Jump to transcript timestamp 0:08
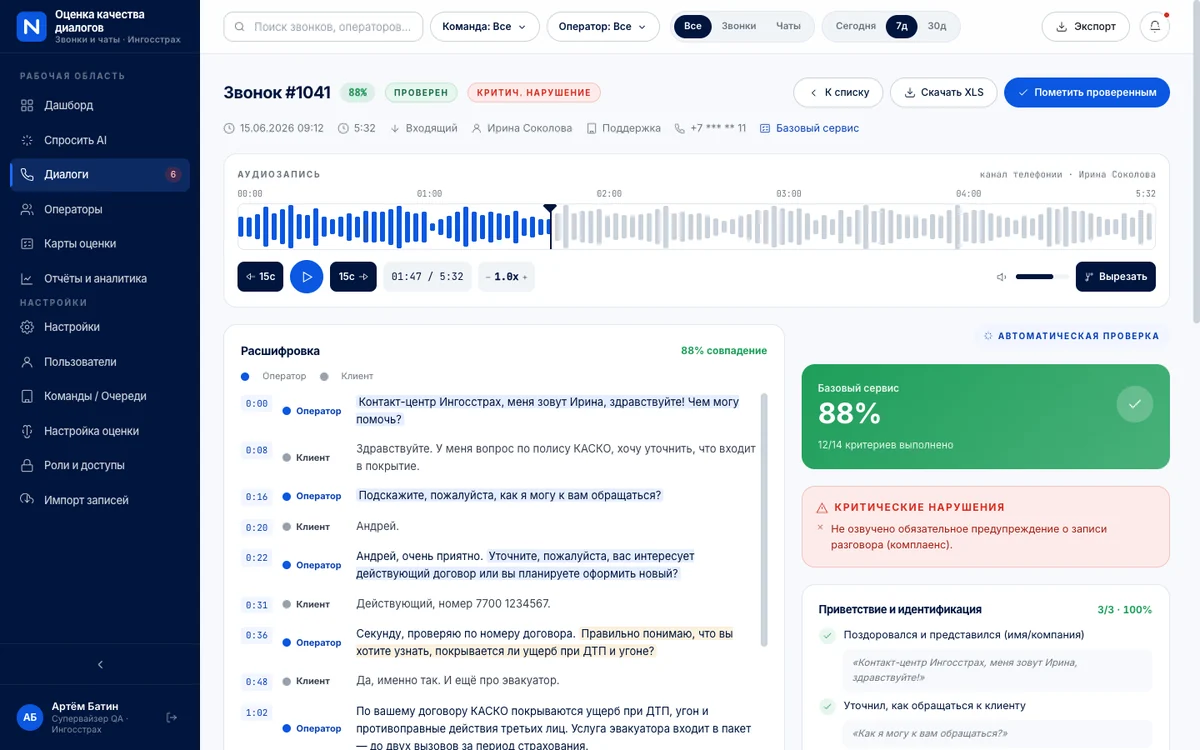Viewport: 1200px width, 750px height. (x=256, y=451)
